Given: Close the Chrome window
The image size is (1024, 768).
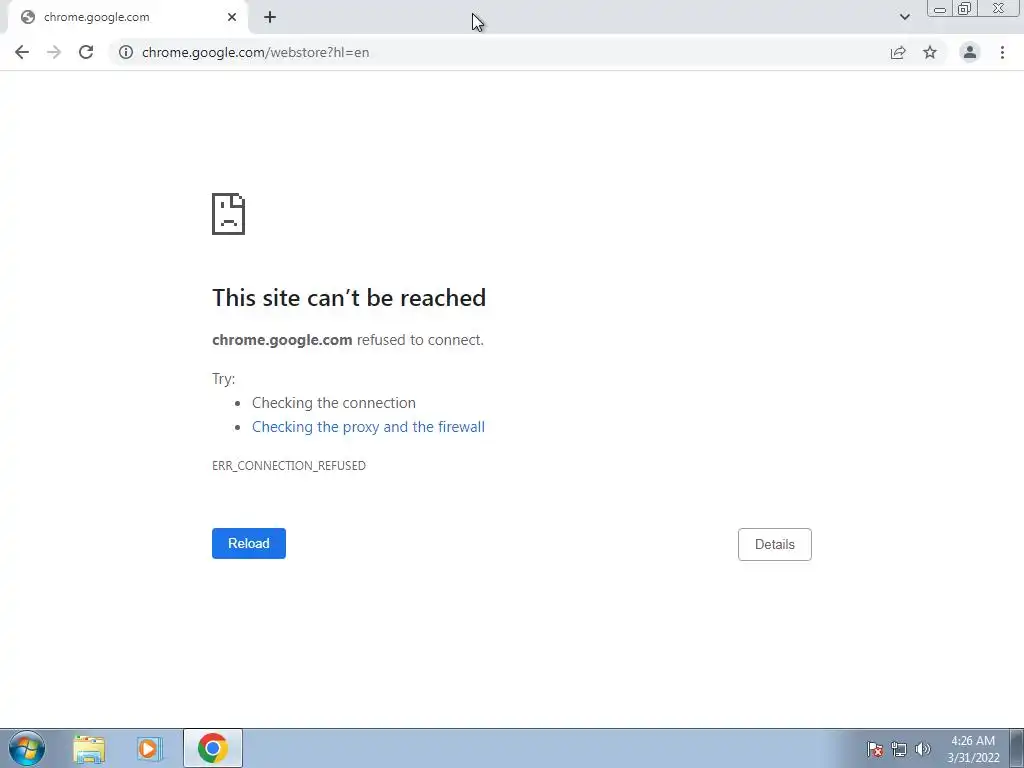Looking at the screenshot, I should click(x=999, y=8).
